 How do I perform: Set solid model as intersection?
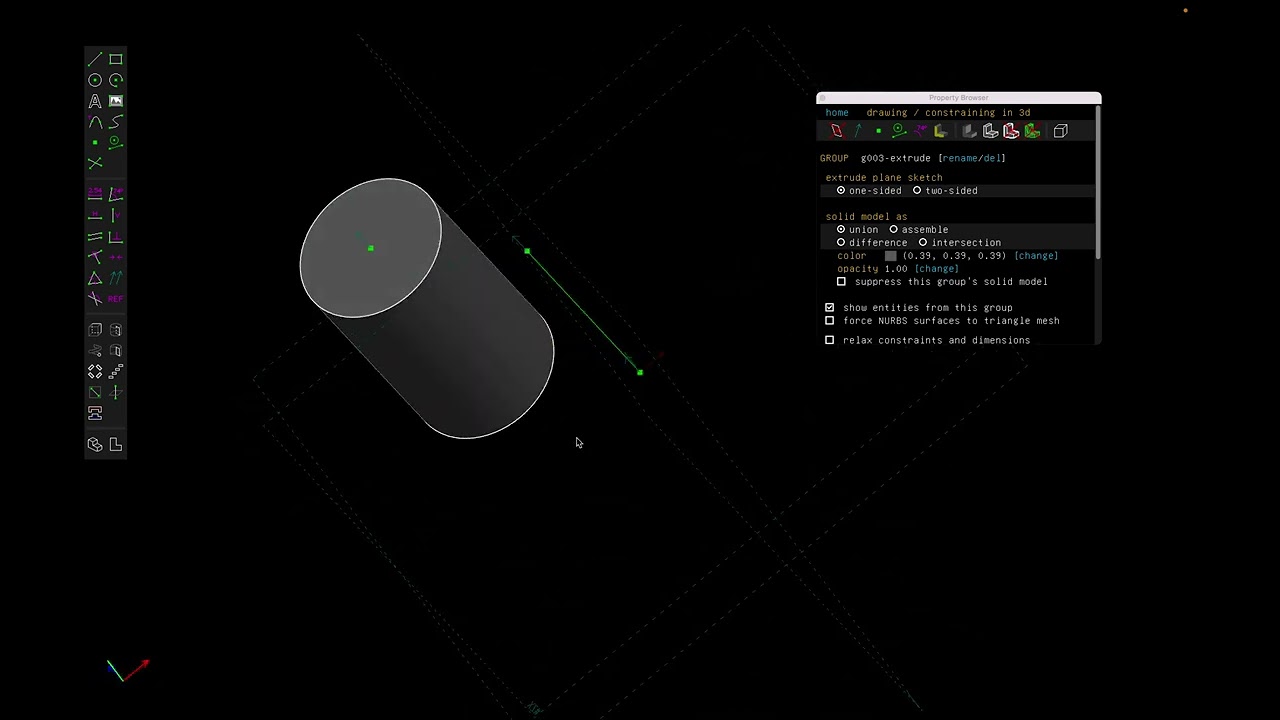pos(959,242)
